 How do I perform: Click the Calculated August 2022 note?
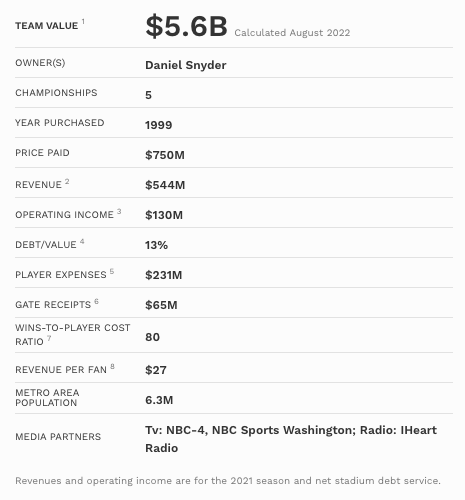[x=292, y=33]
